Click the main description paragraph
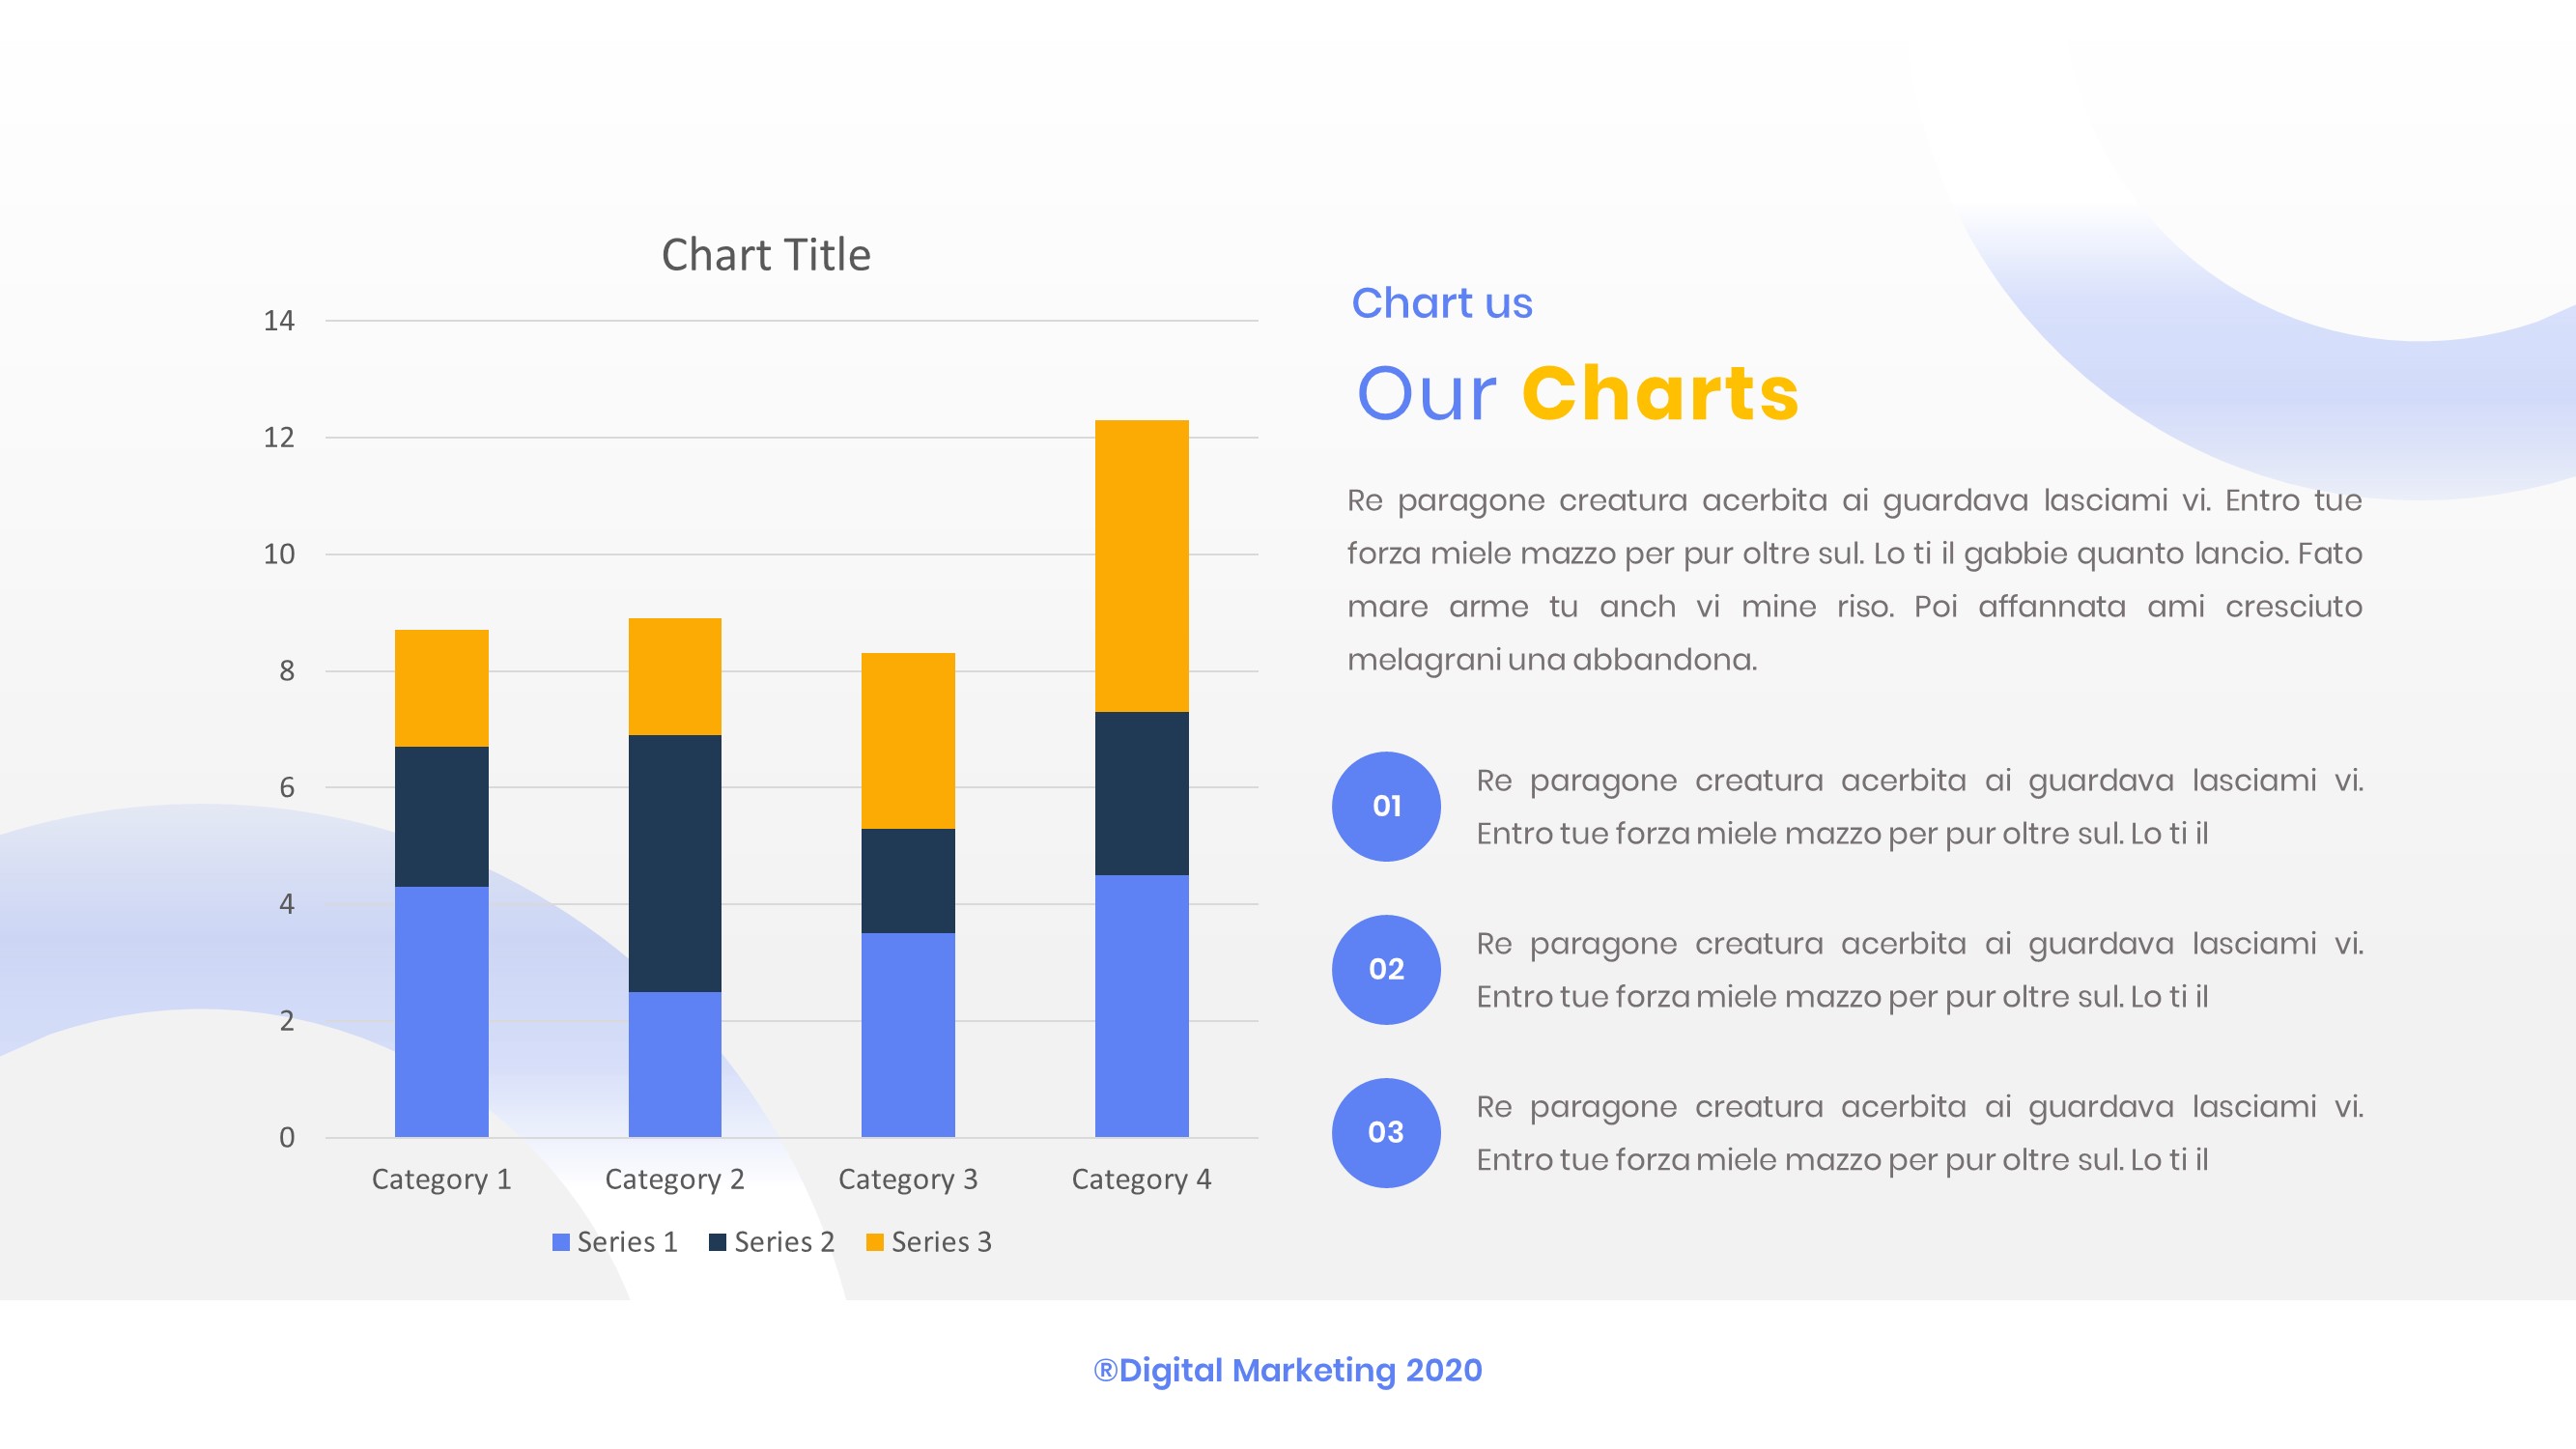This screenshot has height=1449, width=2576. click(1854, 580)
